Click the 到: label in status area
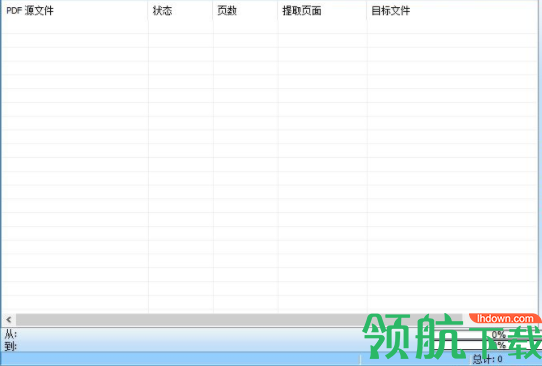The height and width of the screenshot is (366, 542). pos(10,346)
